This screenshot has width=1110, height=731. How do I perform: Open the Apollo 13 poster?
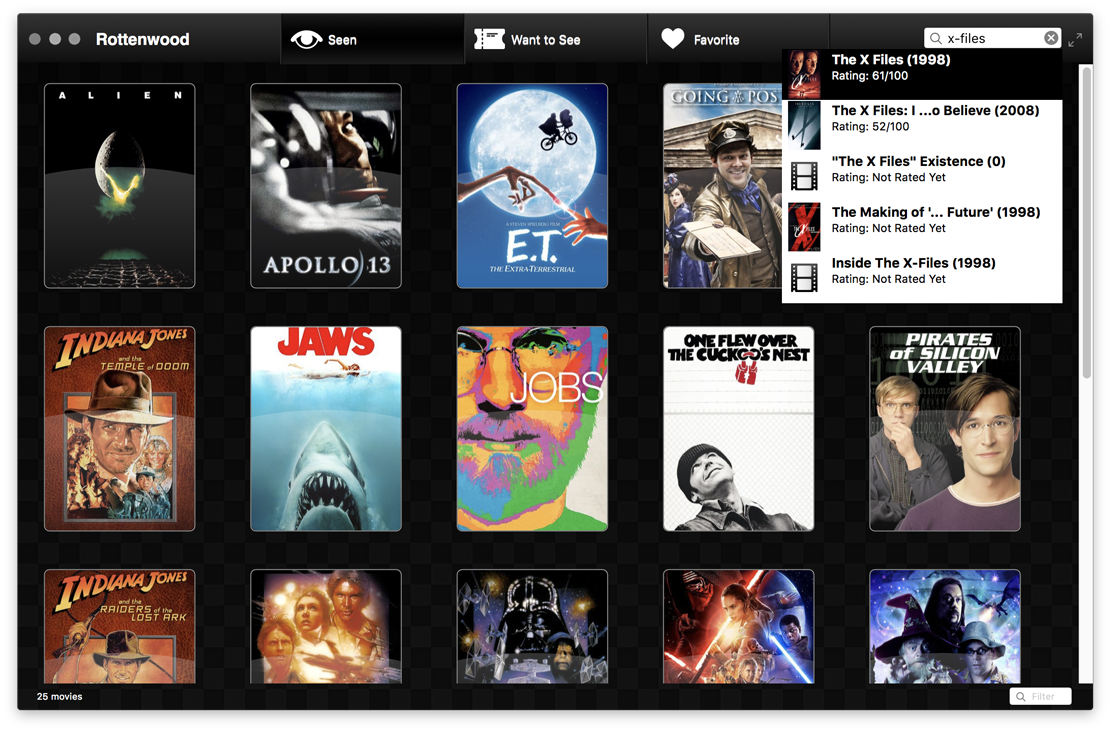[326, 186]
